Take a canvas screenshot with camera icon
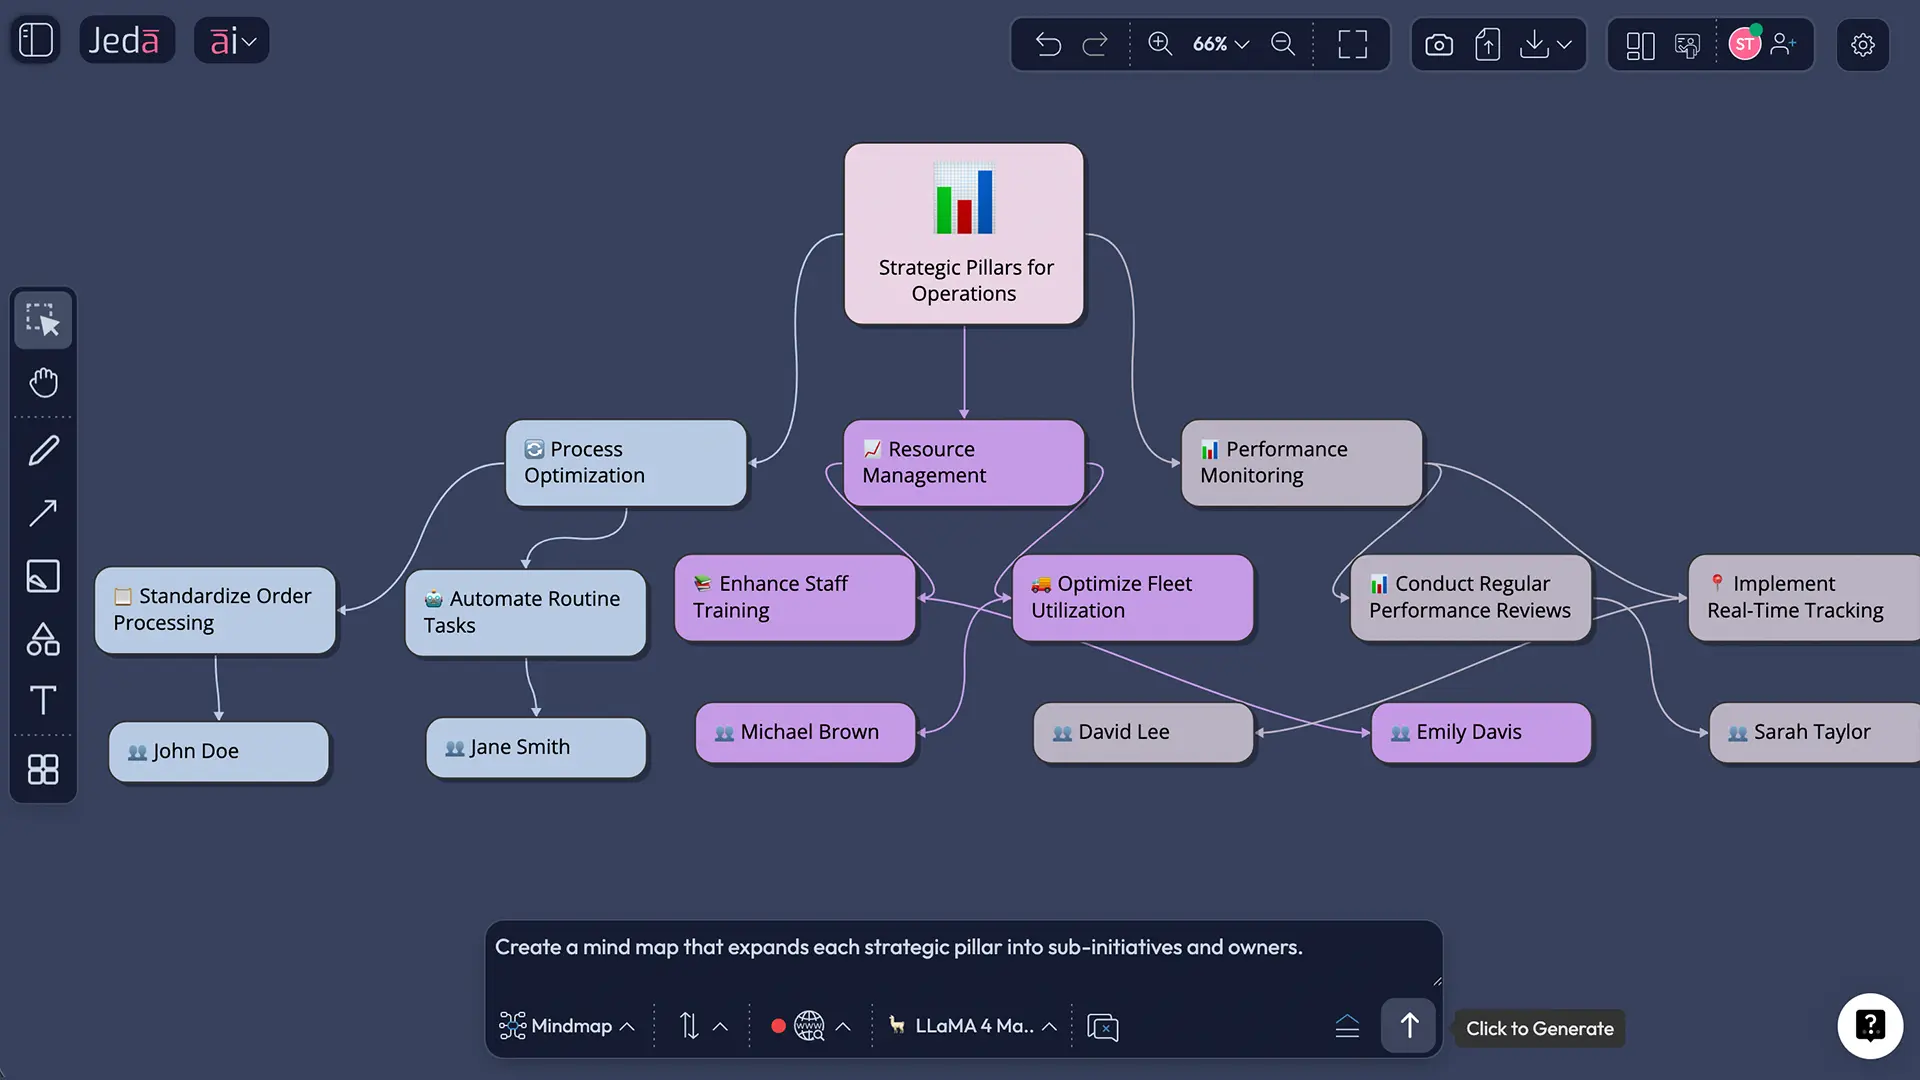 tap(1438, 45)
